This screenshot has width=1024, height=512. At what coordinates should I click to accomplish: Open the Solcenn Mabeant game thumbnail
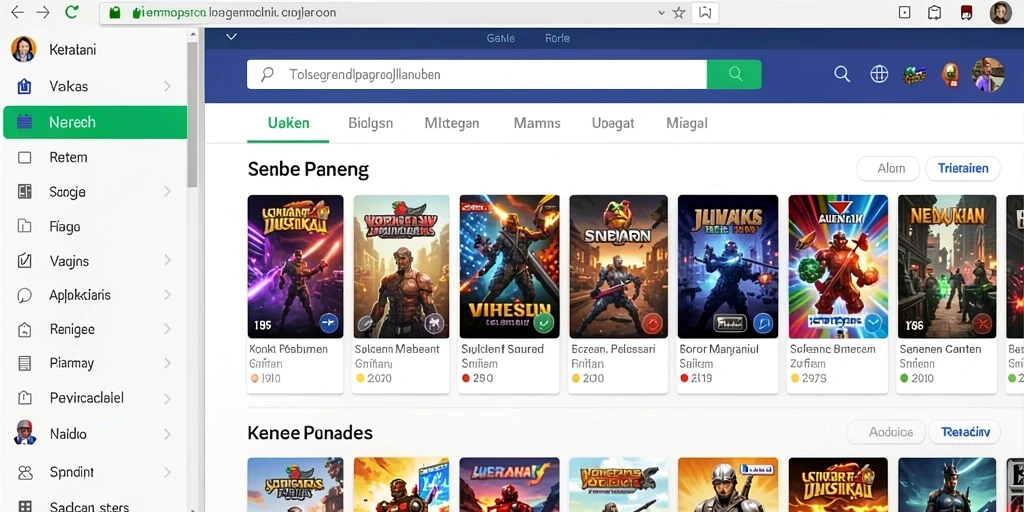(401, 266)
